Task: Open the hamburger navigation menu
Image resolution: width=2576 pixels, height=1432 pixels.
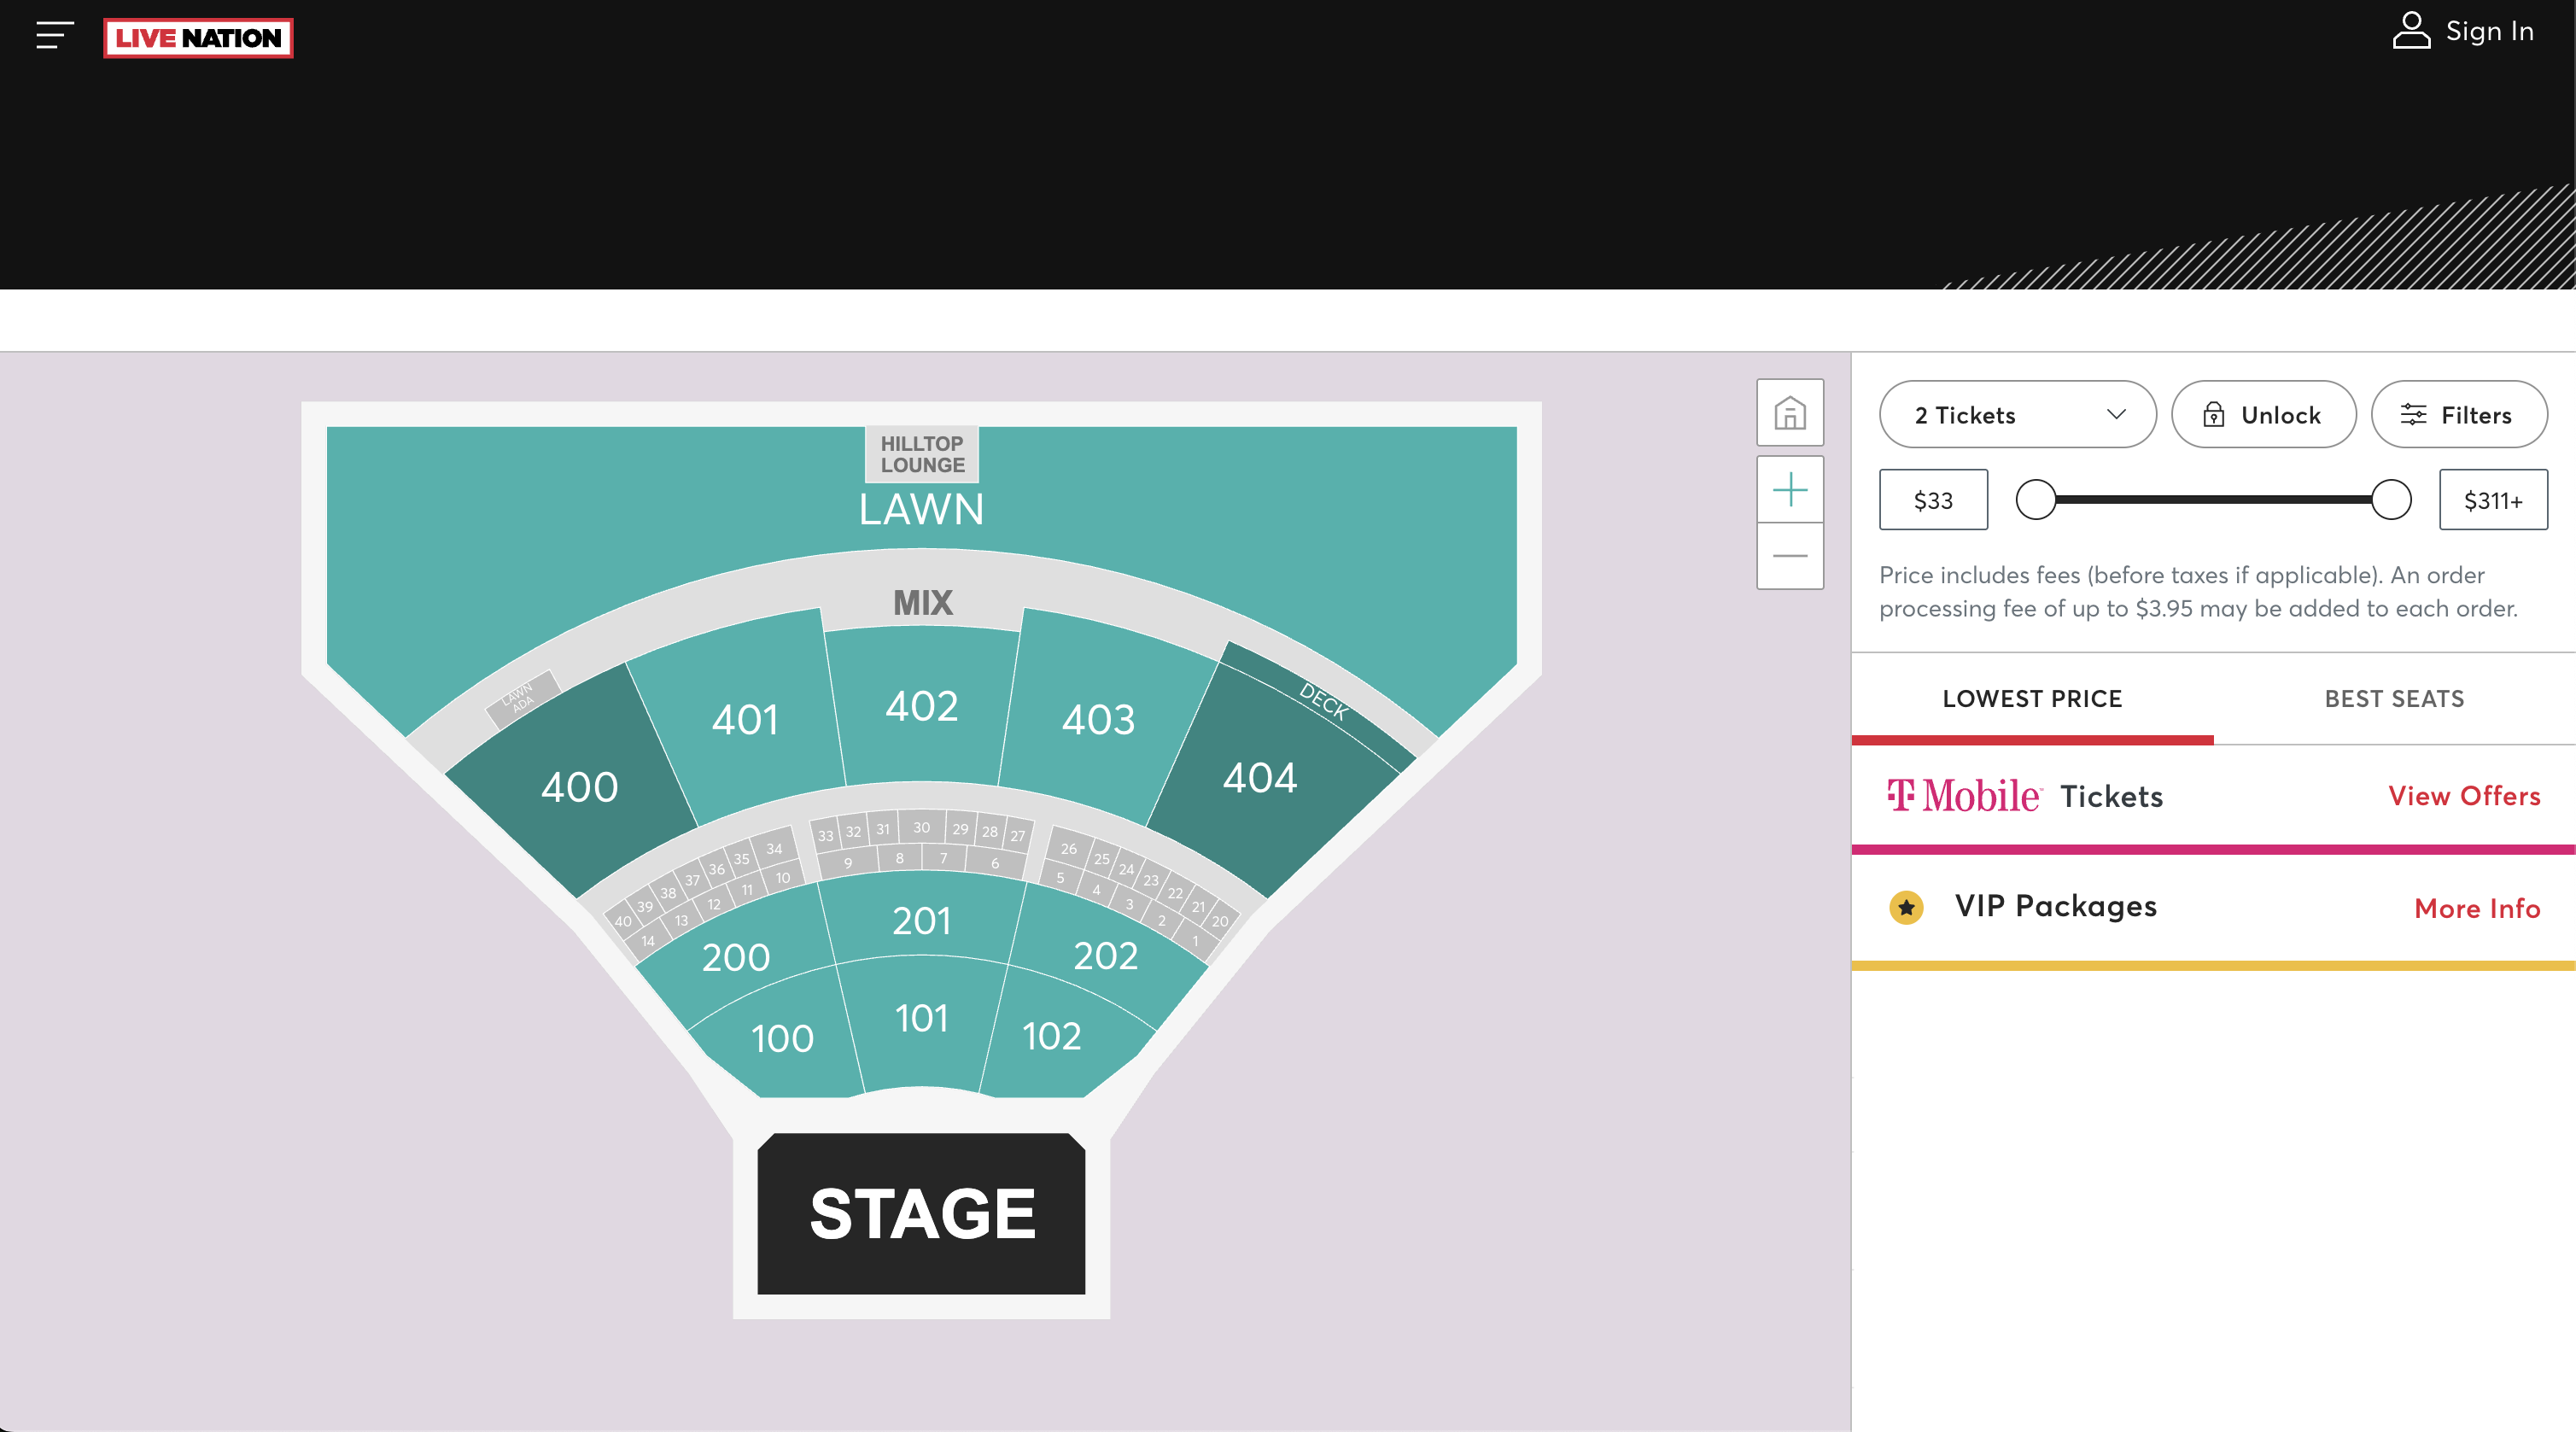Action: click(x=55, y=36)
